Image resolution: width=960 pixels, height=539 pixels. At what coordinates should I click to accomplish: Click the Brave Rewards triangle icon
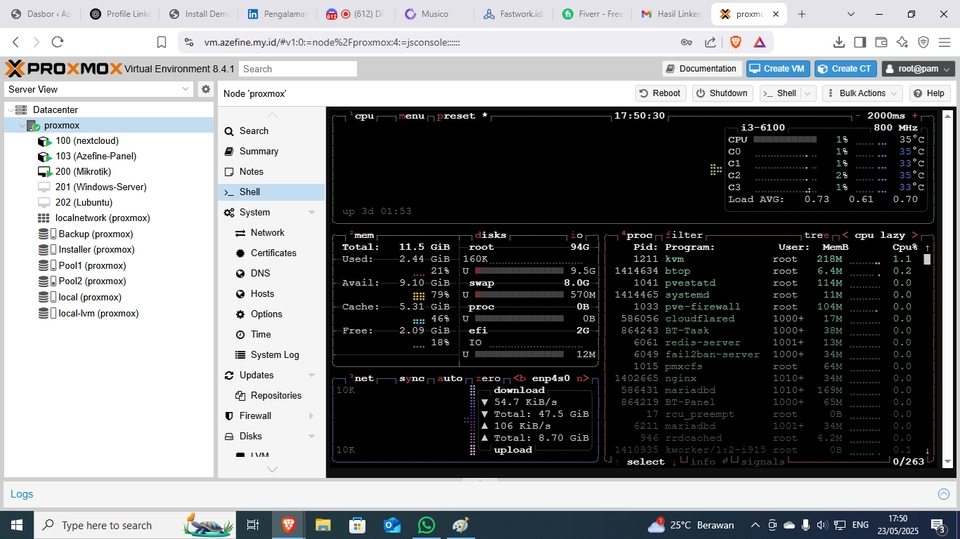coord(759,42)
